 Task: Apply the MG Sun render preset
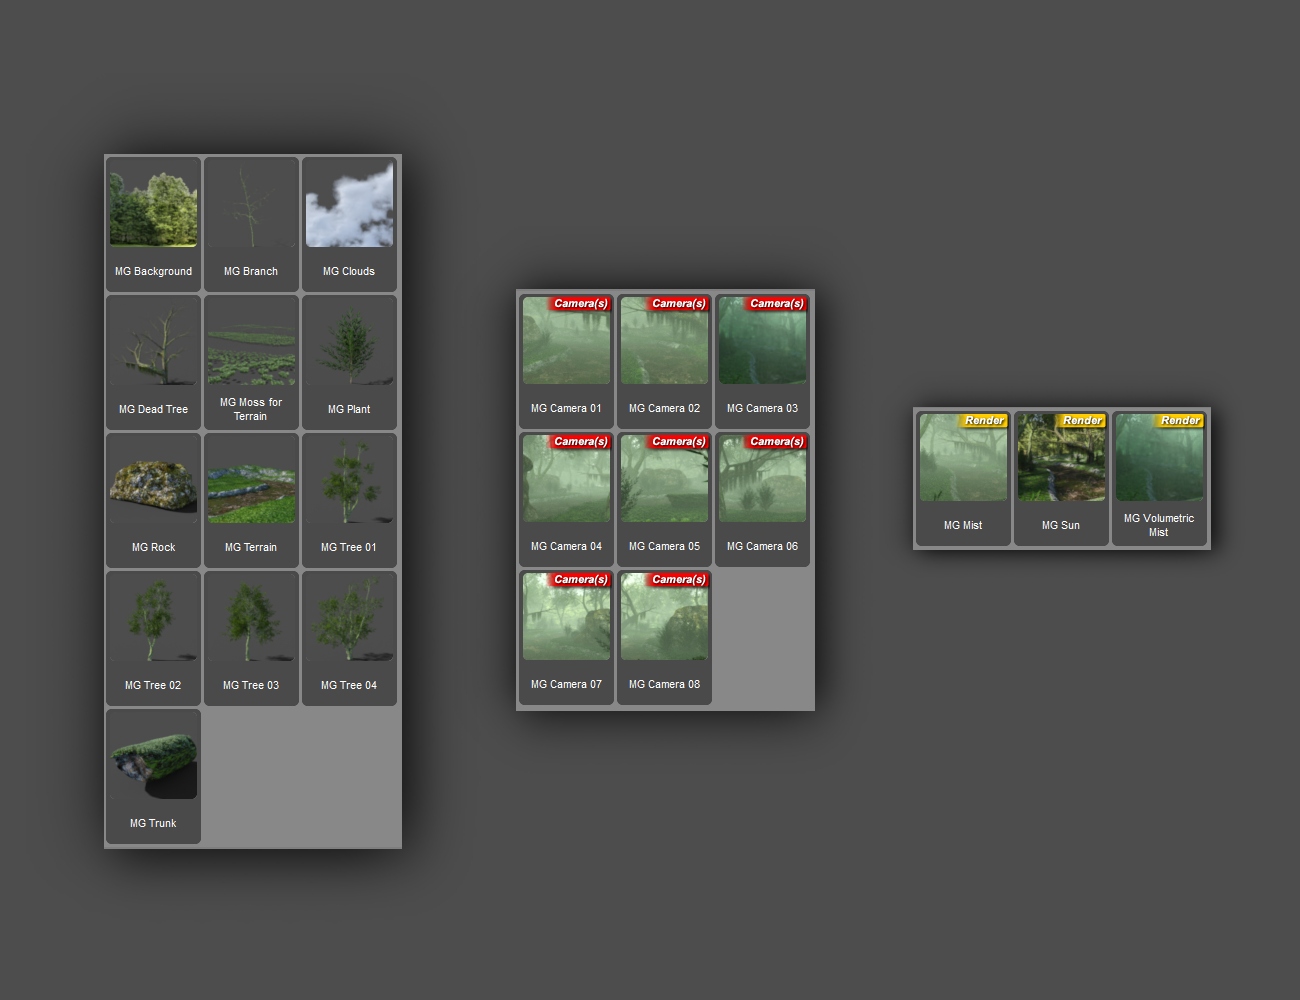pyautogui.click(x=1061, y=478)
